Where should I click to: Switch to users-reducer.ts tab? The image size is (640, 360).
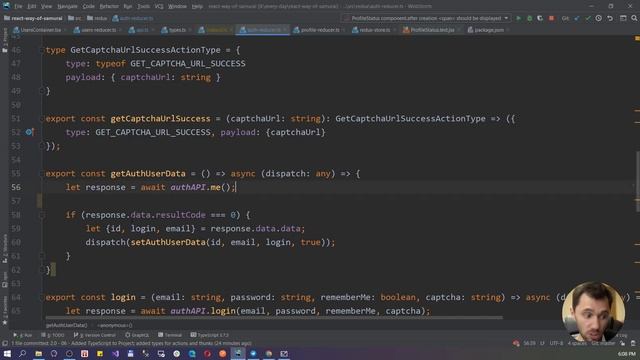98,30
